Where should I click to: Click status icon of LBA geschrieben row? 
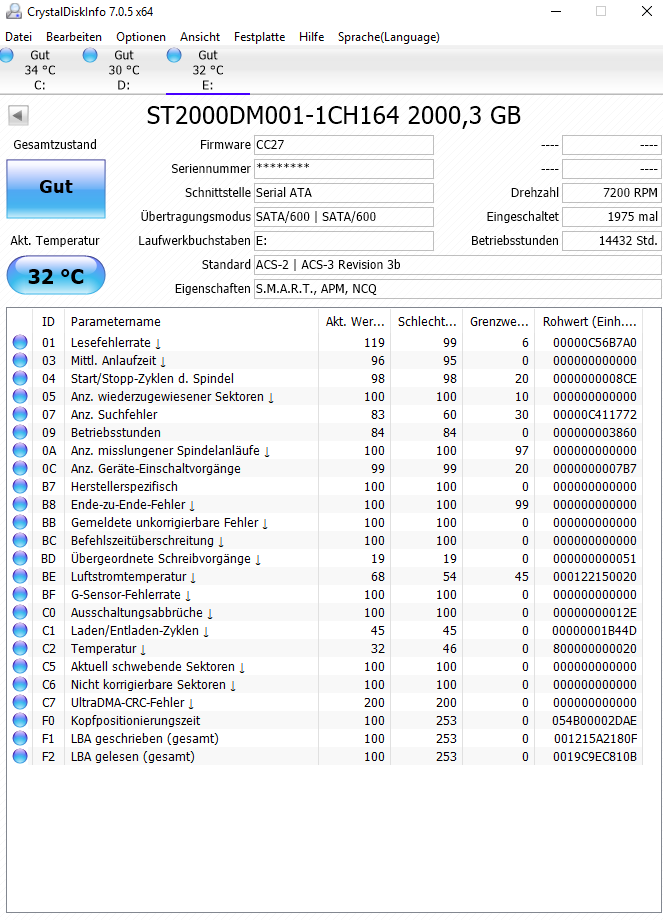20,738
